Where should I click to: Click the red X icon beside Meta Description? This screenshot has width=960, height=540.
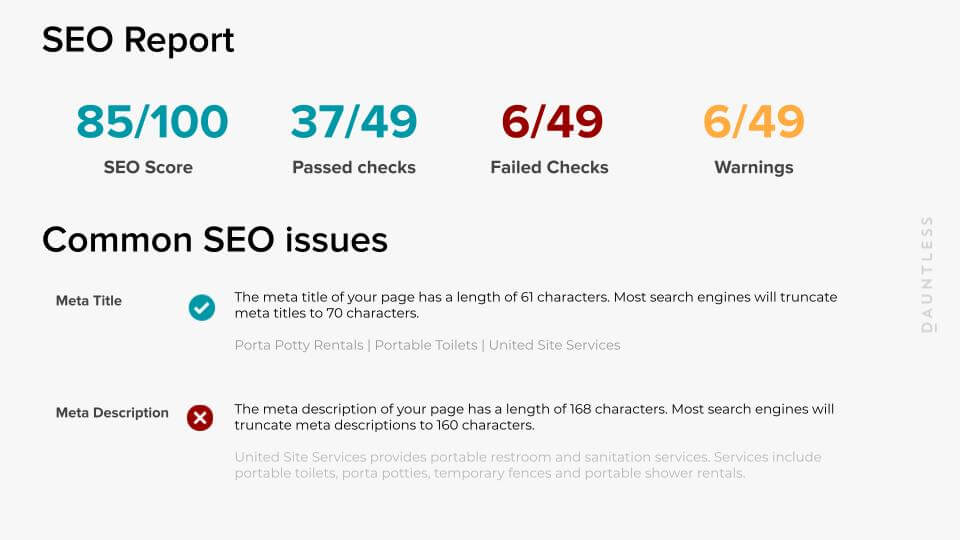tap(200, 418)
